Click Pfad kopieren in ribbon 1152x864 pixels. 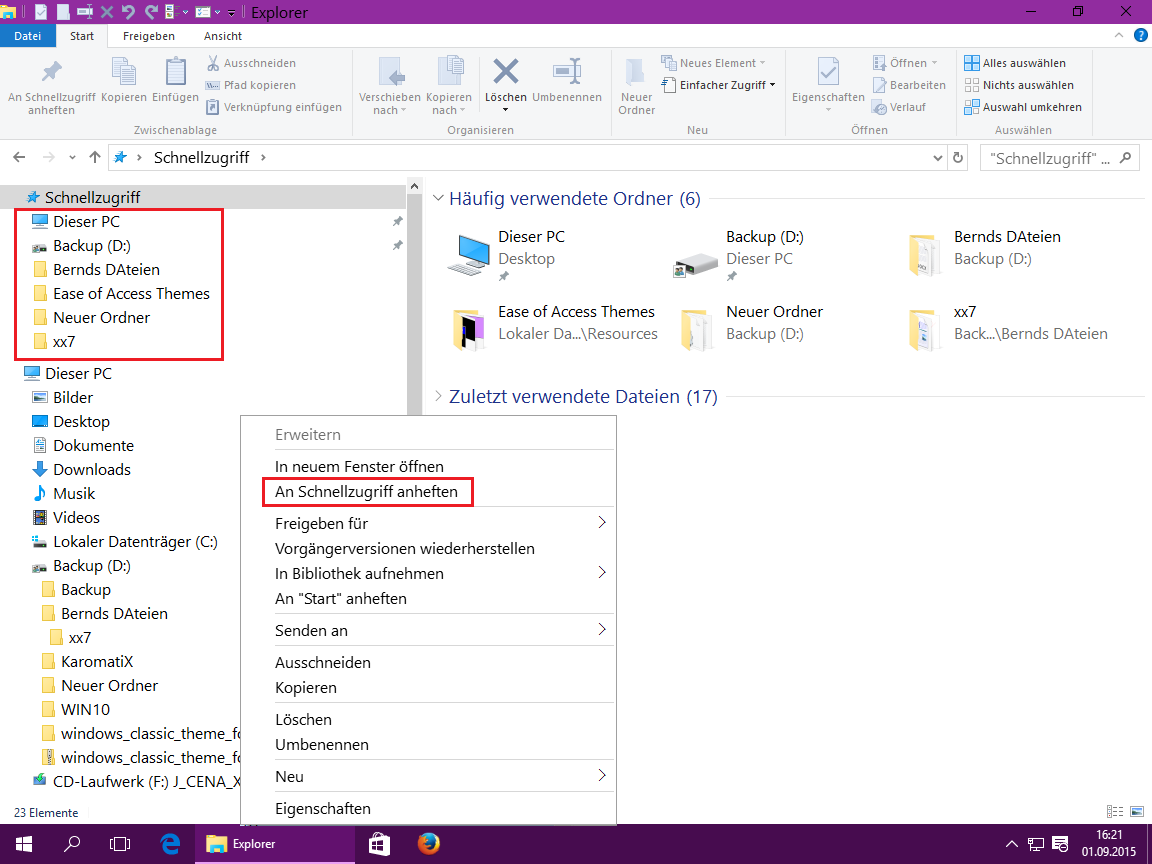point(251,85)
